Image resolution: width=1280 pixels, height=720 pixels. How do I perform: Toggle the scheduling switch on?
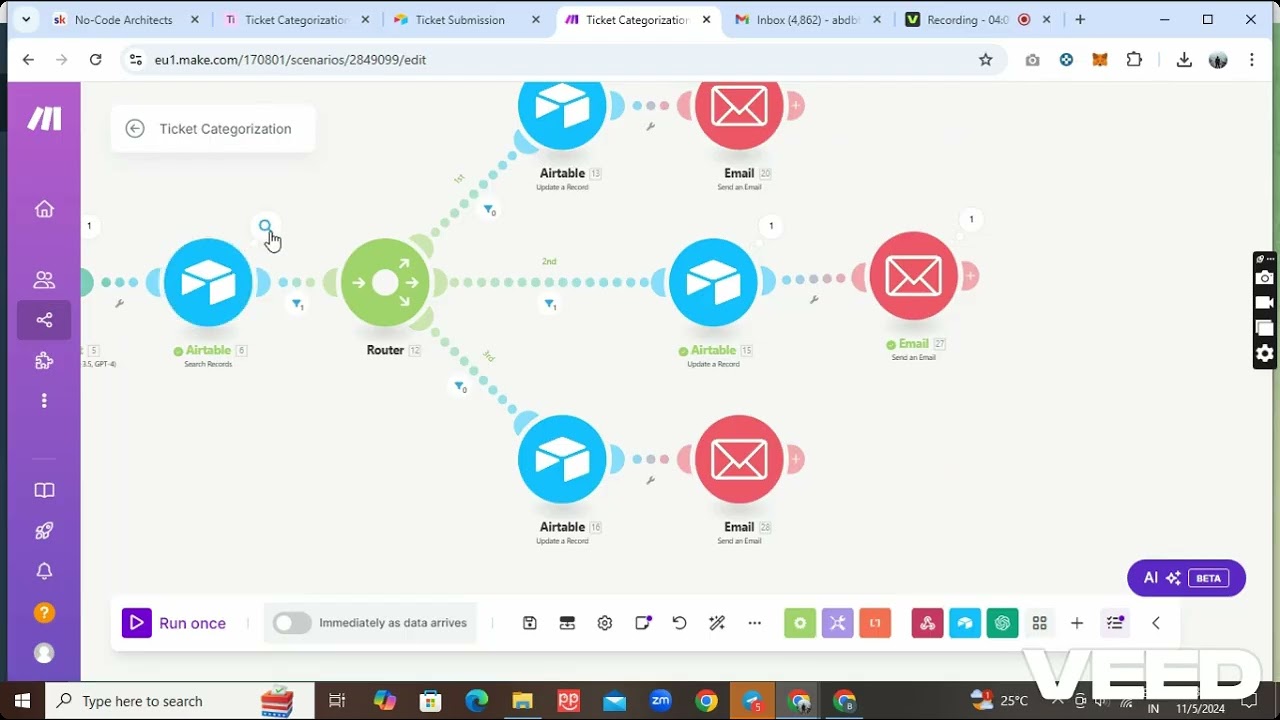click(x=292, y=623)
